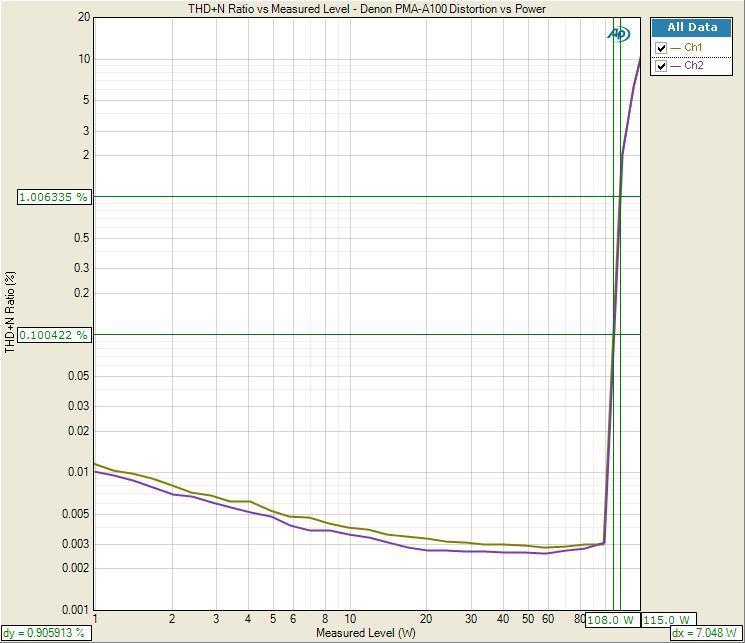
Task: Select the All Data legend header
Action: (692, 28)
